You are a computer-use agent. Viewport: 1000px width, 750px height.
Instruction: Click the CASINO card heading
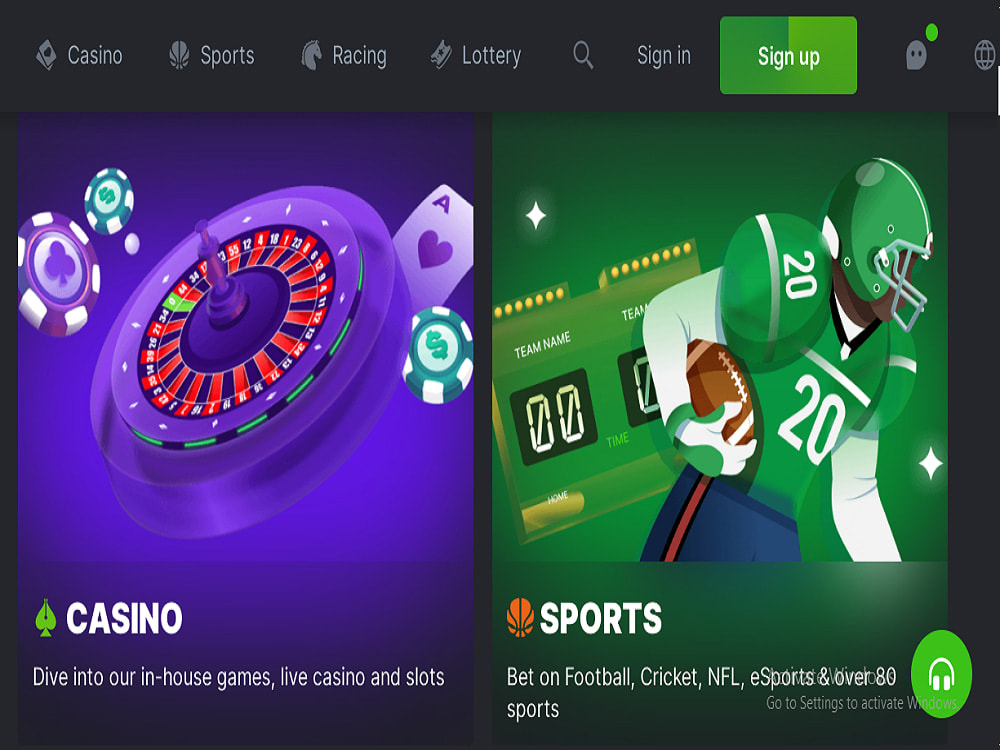pyautogui.click(x=124, y=617)
